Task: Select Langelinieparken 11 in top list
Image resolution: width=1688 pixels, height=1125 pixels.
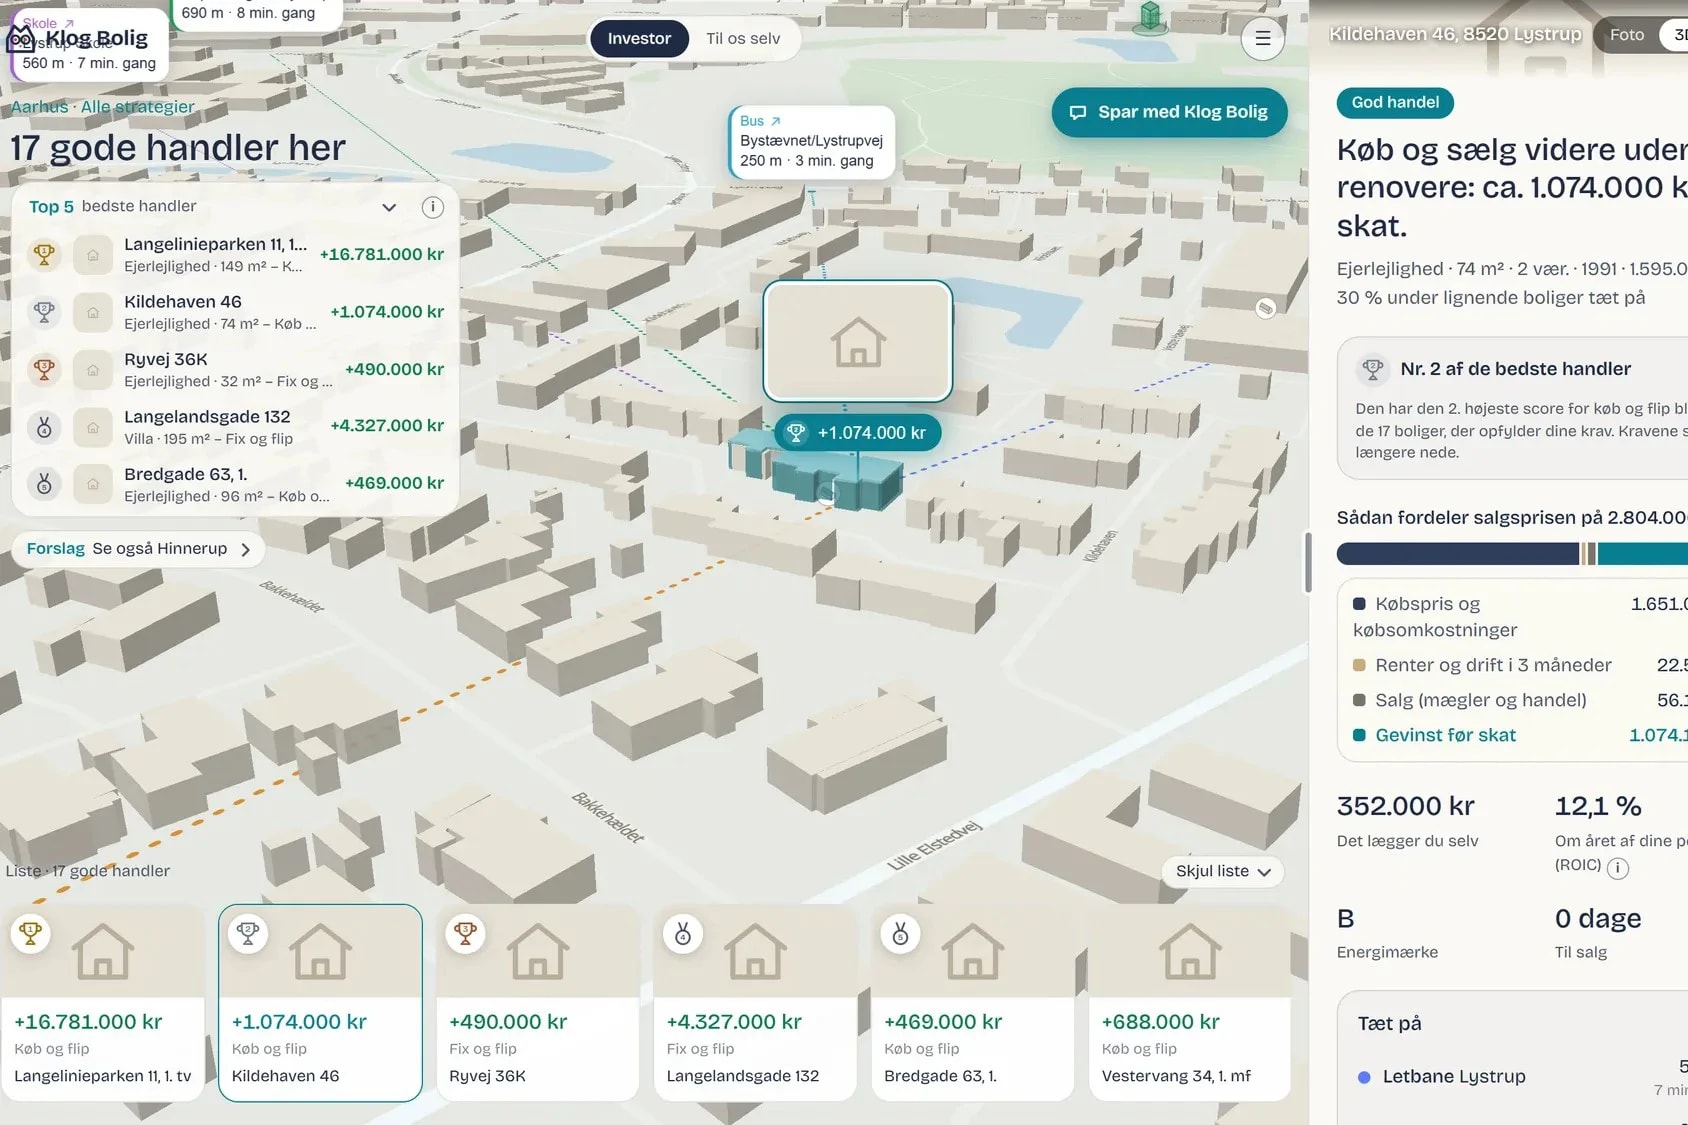Action: pos(235,254)
